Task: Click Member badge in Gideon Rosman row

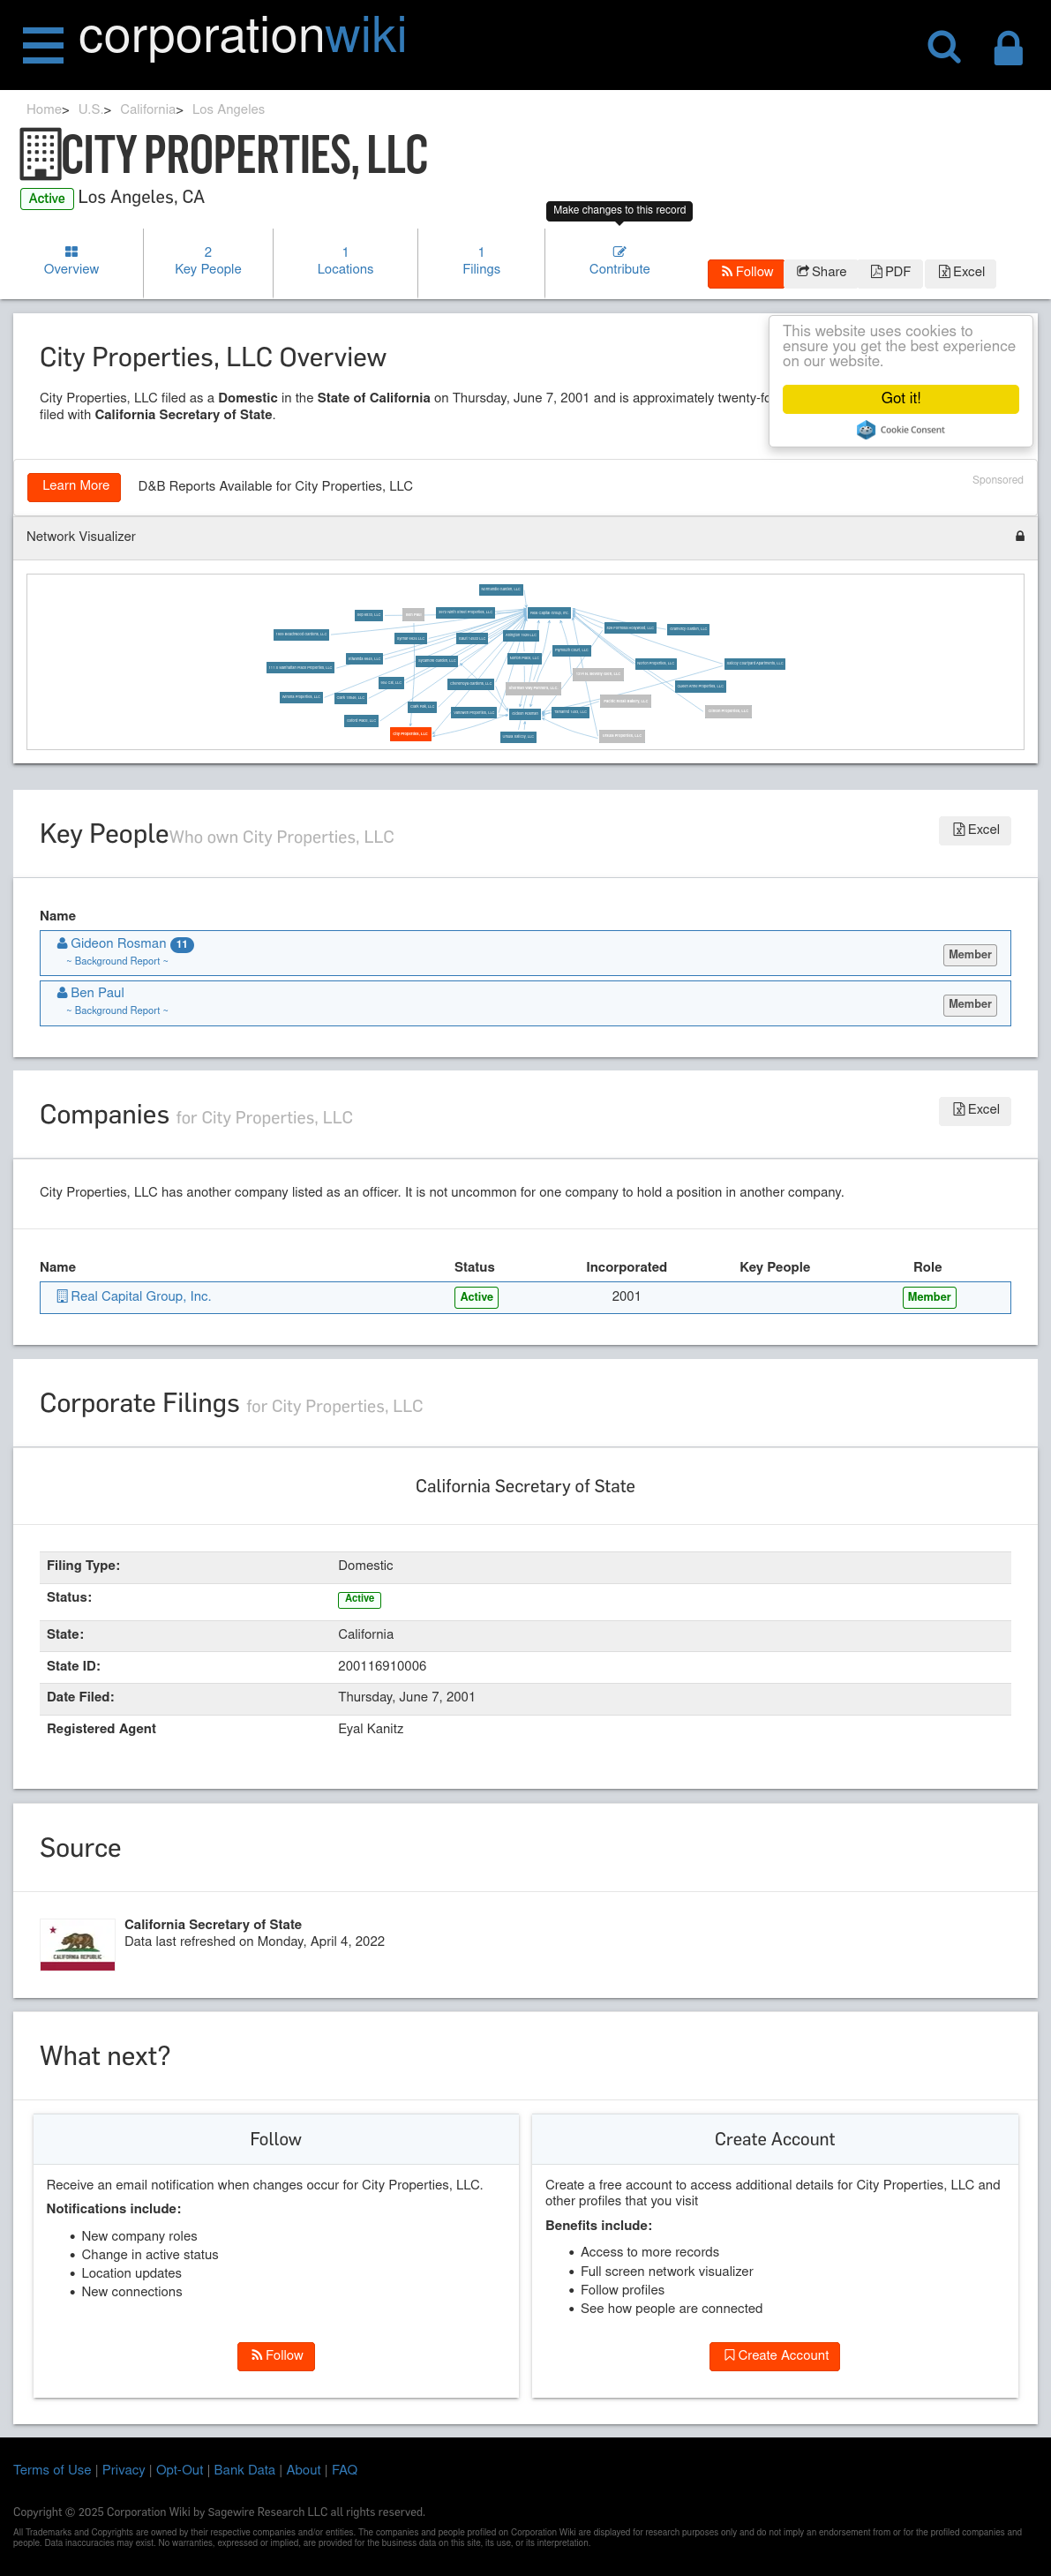Action: pos(970,955)
